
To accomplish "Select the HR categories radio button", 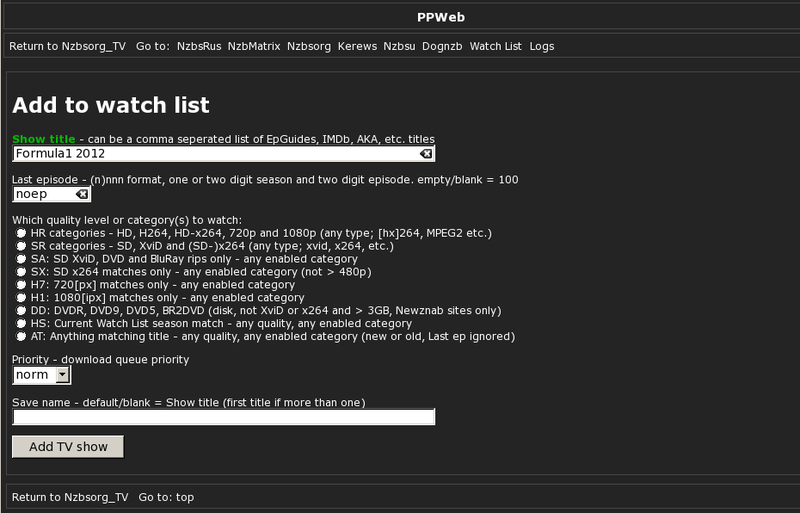I will (21, 233).
